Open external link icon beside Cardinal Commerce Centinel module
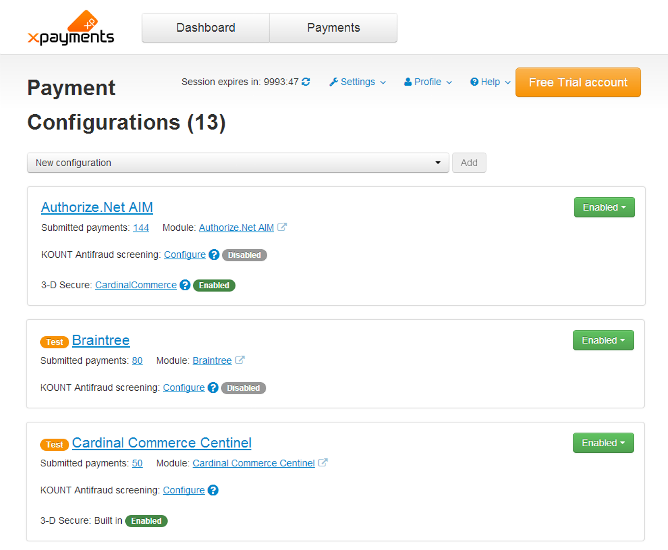668x550 pixels. tap(323, 463)
